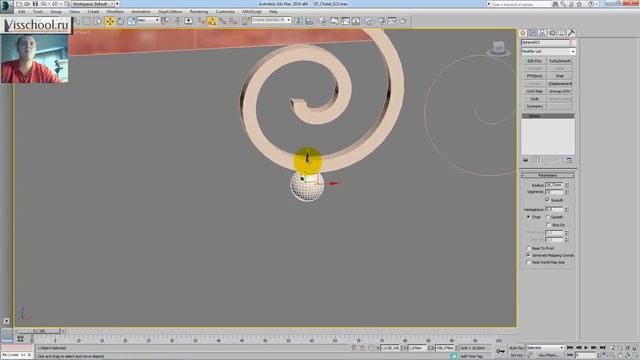This screenshot has width=640, height=360.
Task: Click the Mirror tool icon
Action: [x=299, y=21]
